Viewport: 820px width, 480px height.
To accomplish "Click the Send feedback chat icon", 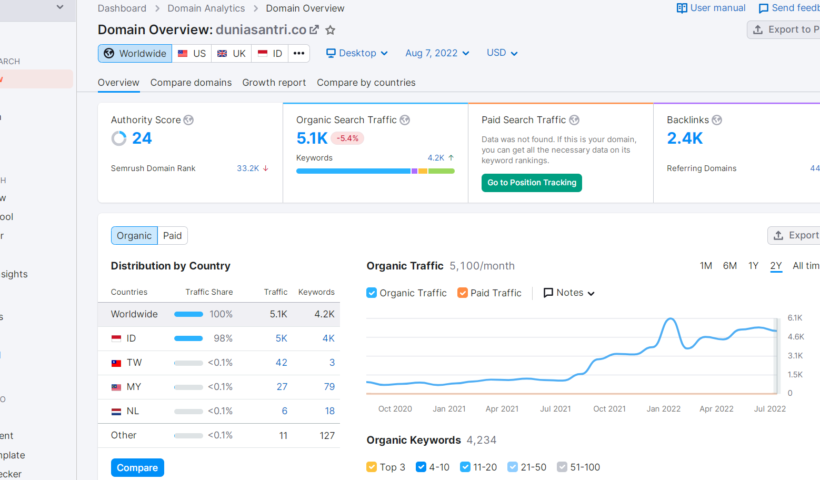I will [x=764, y=8].
